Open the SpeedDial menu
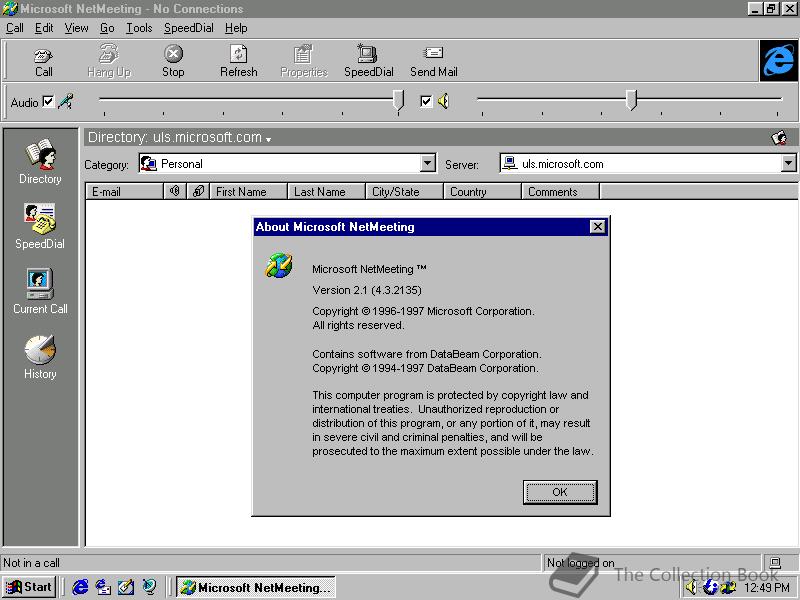Image resolution: width=800 pixels, height=600 pixels. 189,28
